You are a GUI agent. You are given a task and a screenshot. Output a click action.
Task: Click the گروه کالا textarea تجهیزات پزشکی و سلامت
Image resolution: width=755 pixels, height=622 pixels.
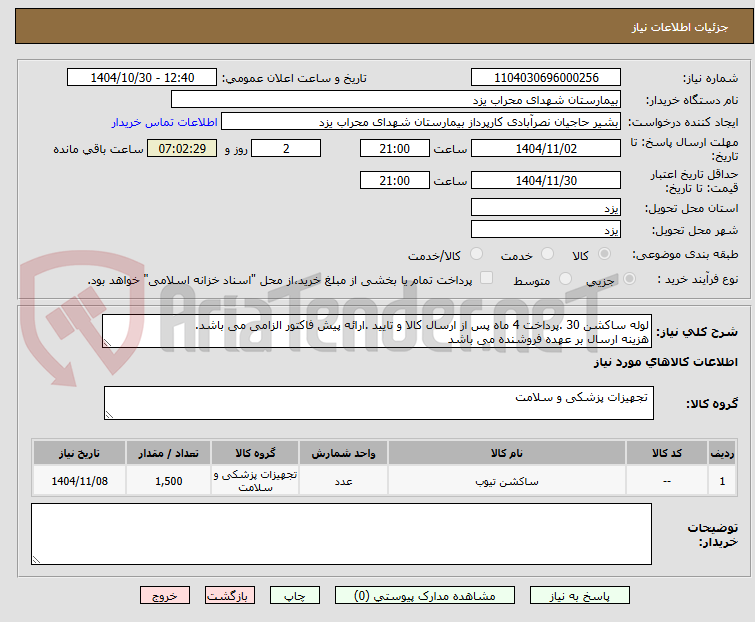pos(379,403)
